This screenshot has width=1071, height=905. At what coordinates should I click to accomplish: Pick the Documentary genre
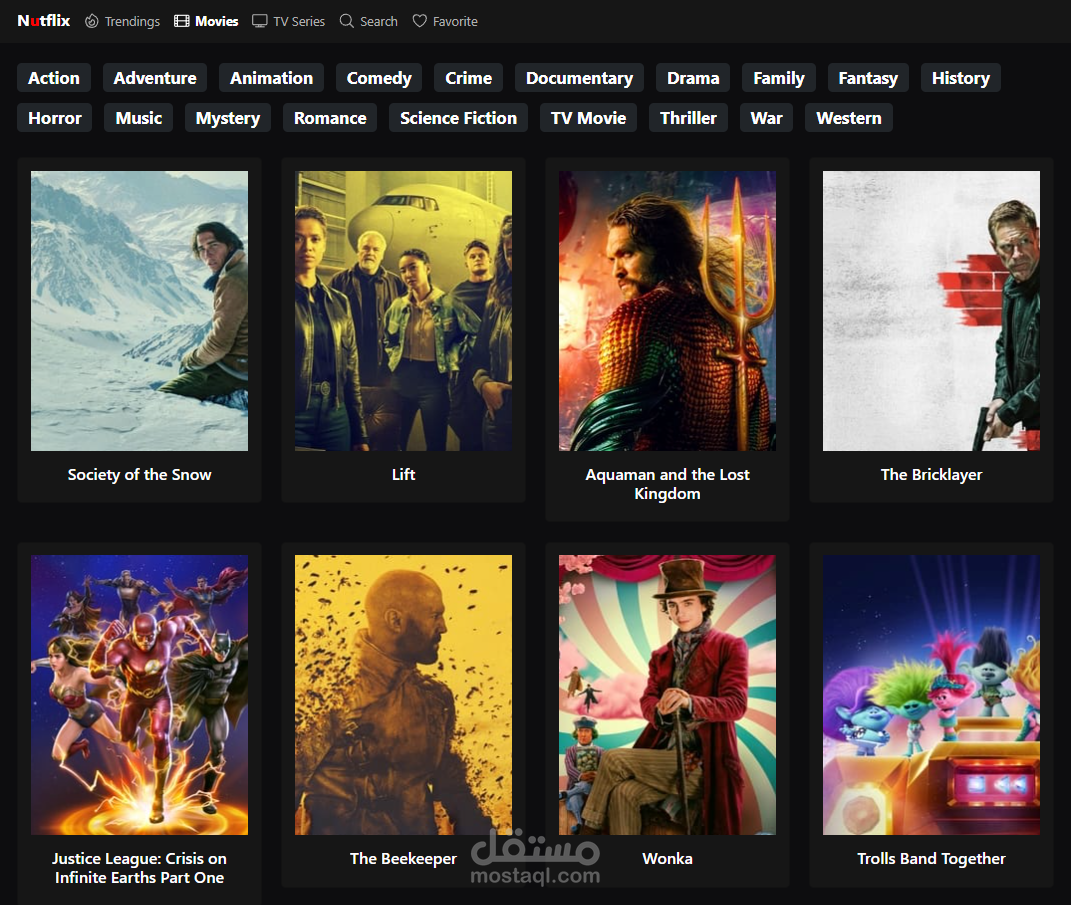(x=579, y=78)
